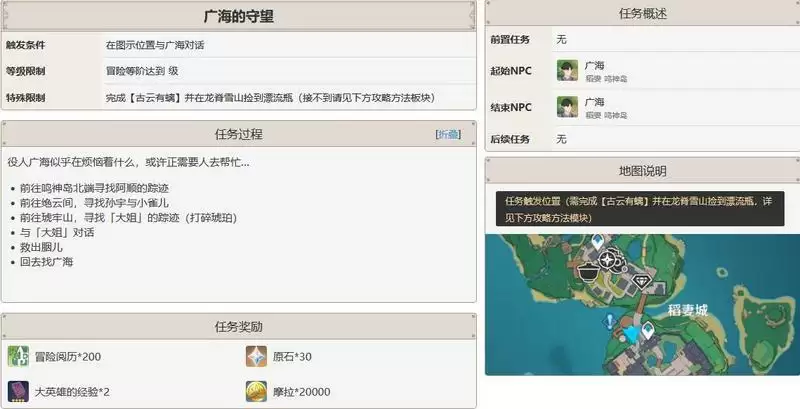Click text 冒险等阶达到 级
The image size is (800, 409).
[142, 71]
